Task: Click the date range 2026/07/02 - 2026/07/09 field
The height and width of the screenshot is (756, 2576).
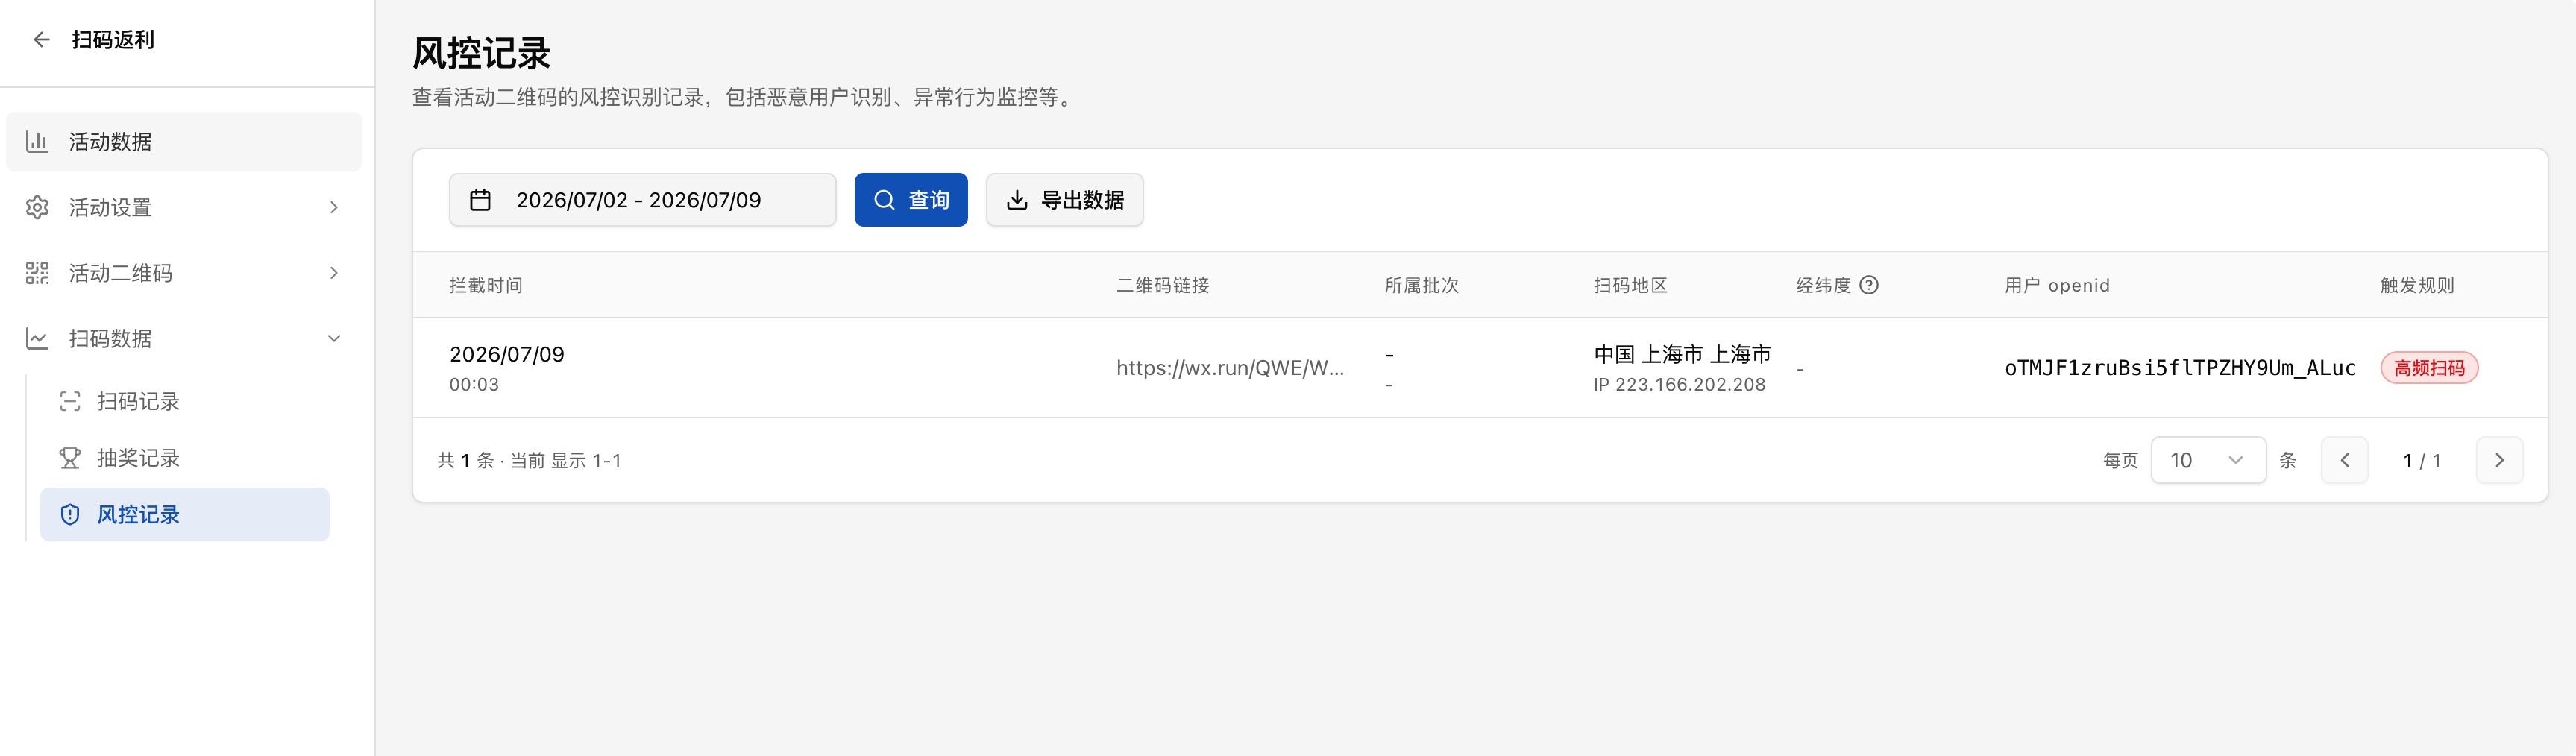Action: (642, 200)
